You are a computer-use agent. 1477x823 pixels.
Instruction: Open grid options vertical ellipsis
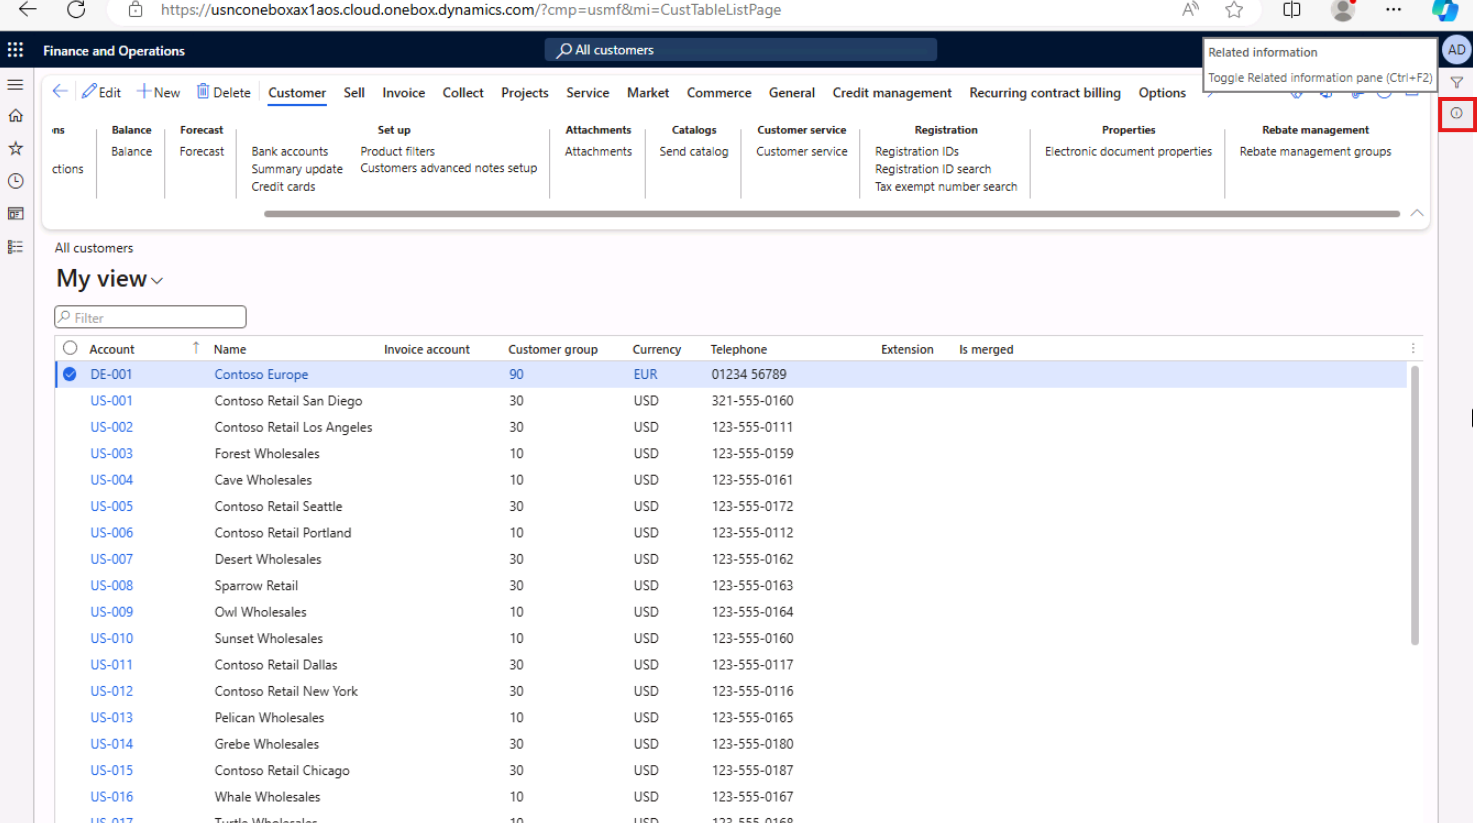[x=1413, y=349]
